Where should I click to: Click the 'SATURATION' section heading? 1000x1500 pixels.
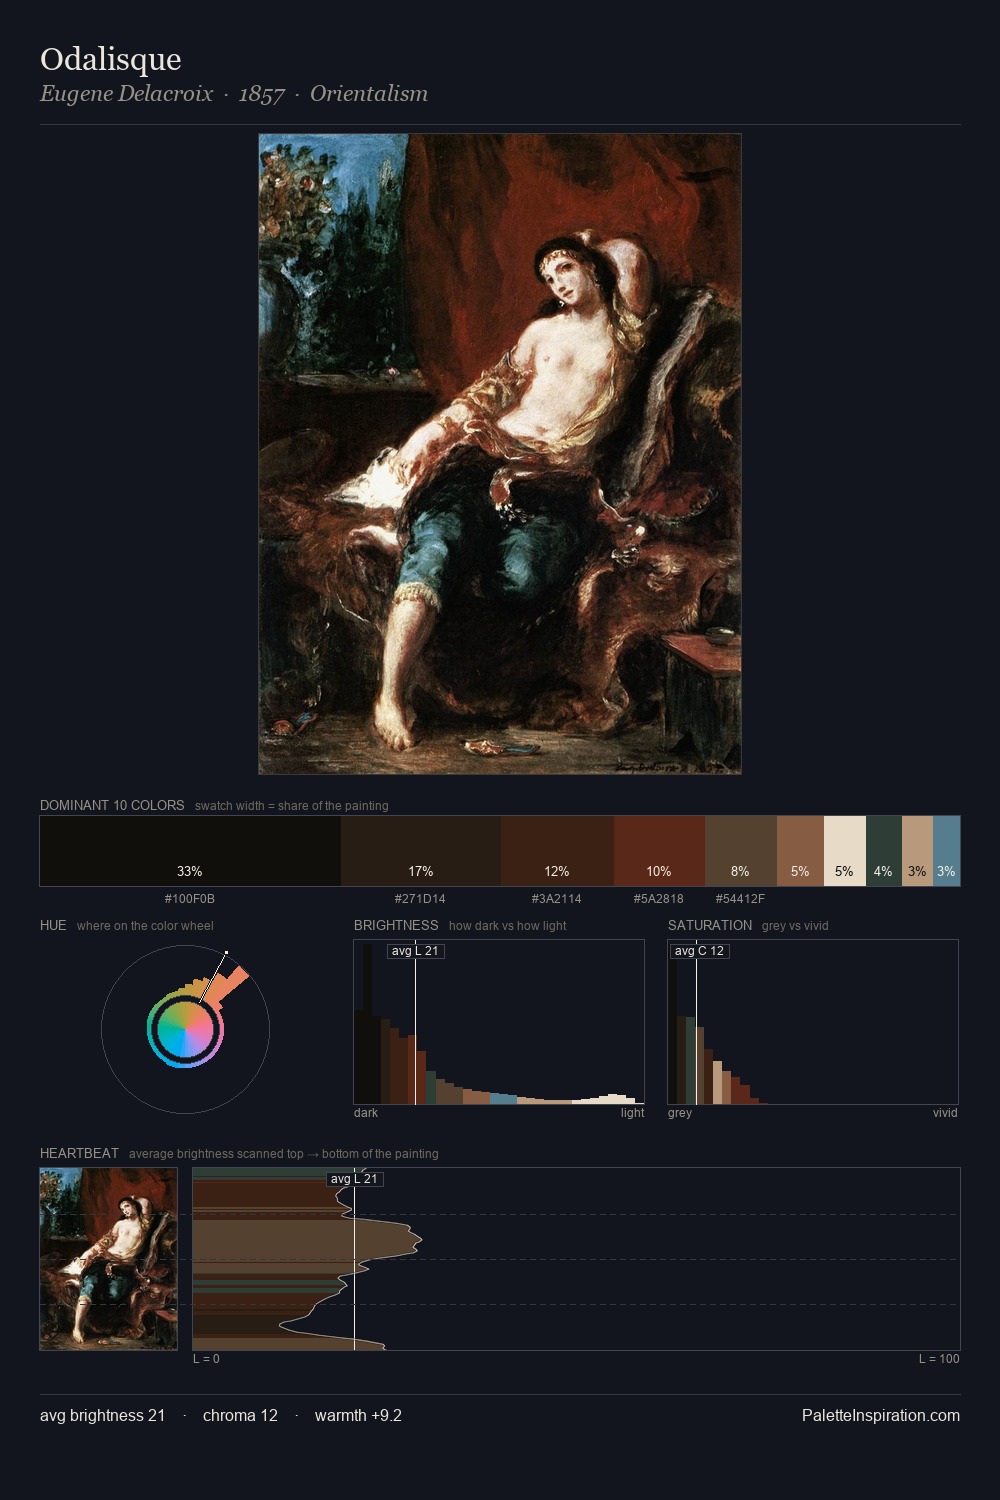pyautogui.click(x=710, y=925)
